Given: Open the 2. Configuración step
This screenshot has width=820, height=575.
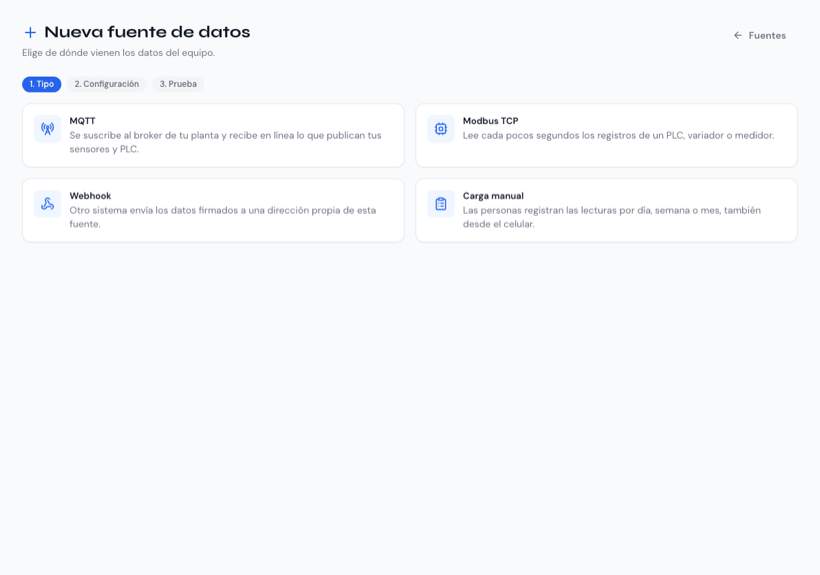Looking at the screenshot, I should pyautogui.click(x=107, y=84).
